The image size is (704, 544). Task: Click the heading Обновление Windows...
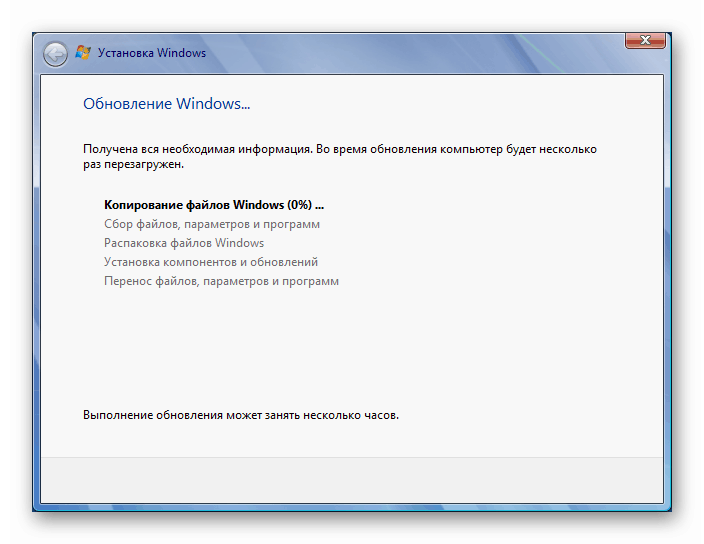tap(167, 104)
